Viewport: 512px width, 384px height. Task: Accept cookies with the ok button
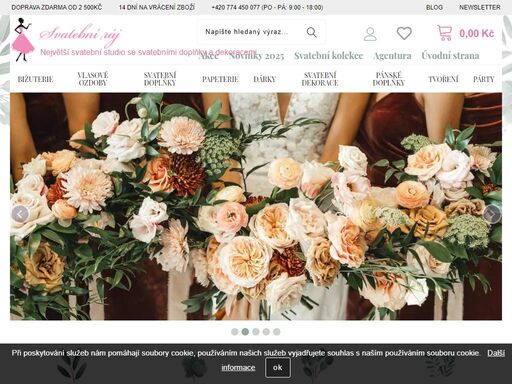coord(278,367)
